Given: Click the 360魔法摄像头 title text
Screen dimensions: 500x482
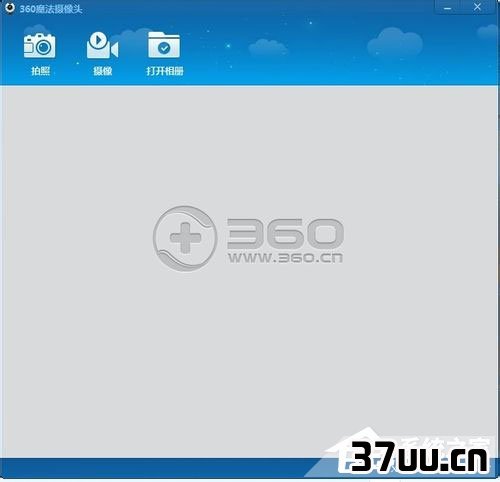Looking at the screenshot, I should coord(51,9).
